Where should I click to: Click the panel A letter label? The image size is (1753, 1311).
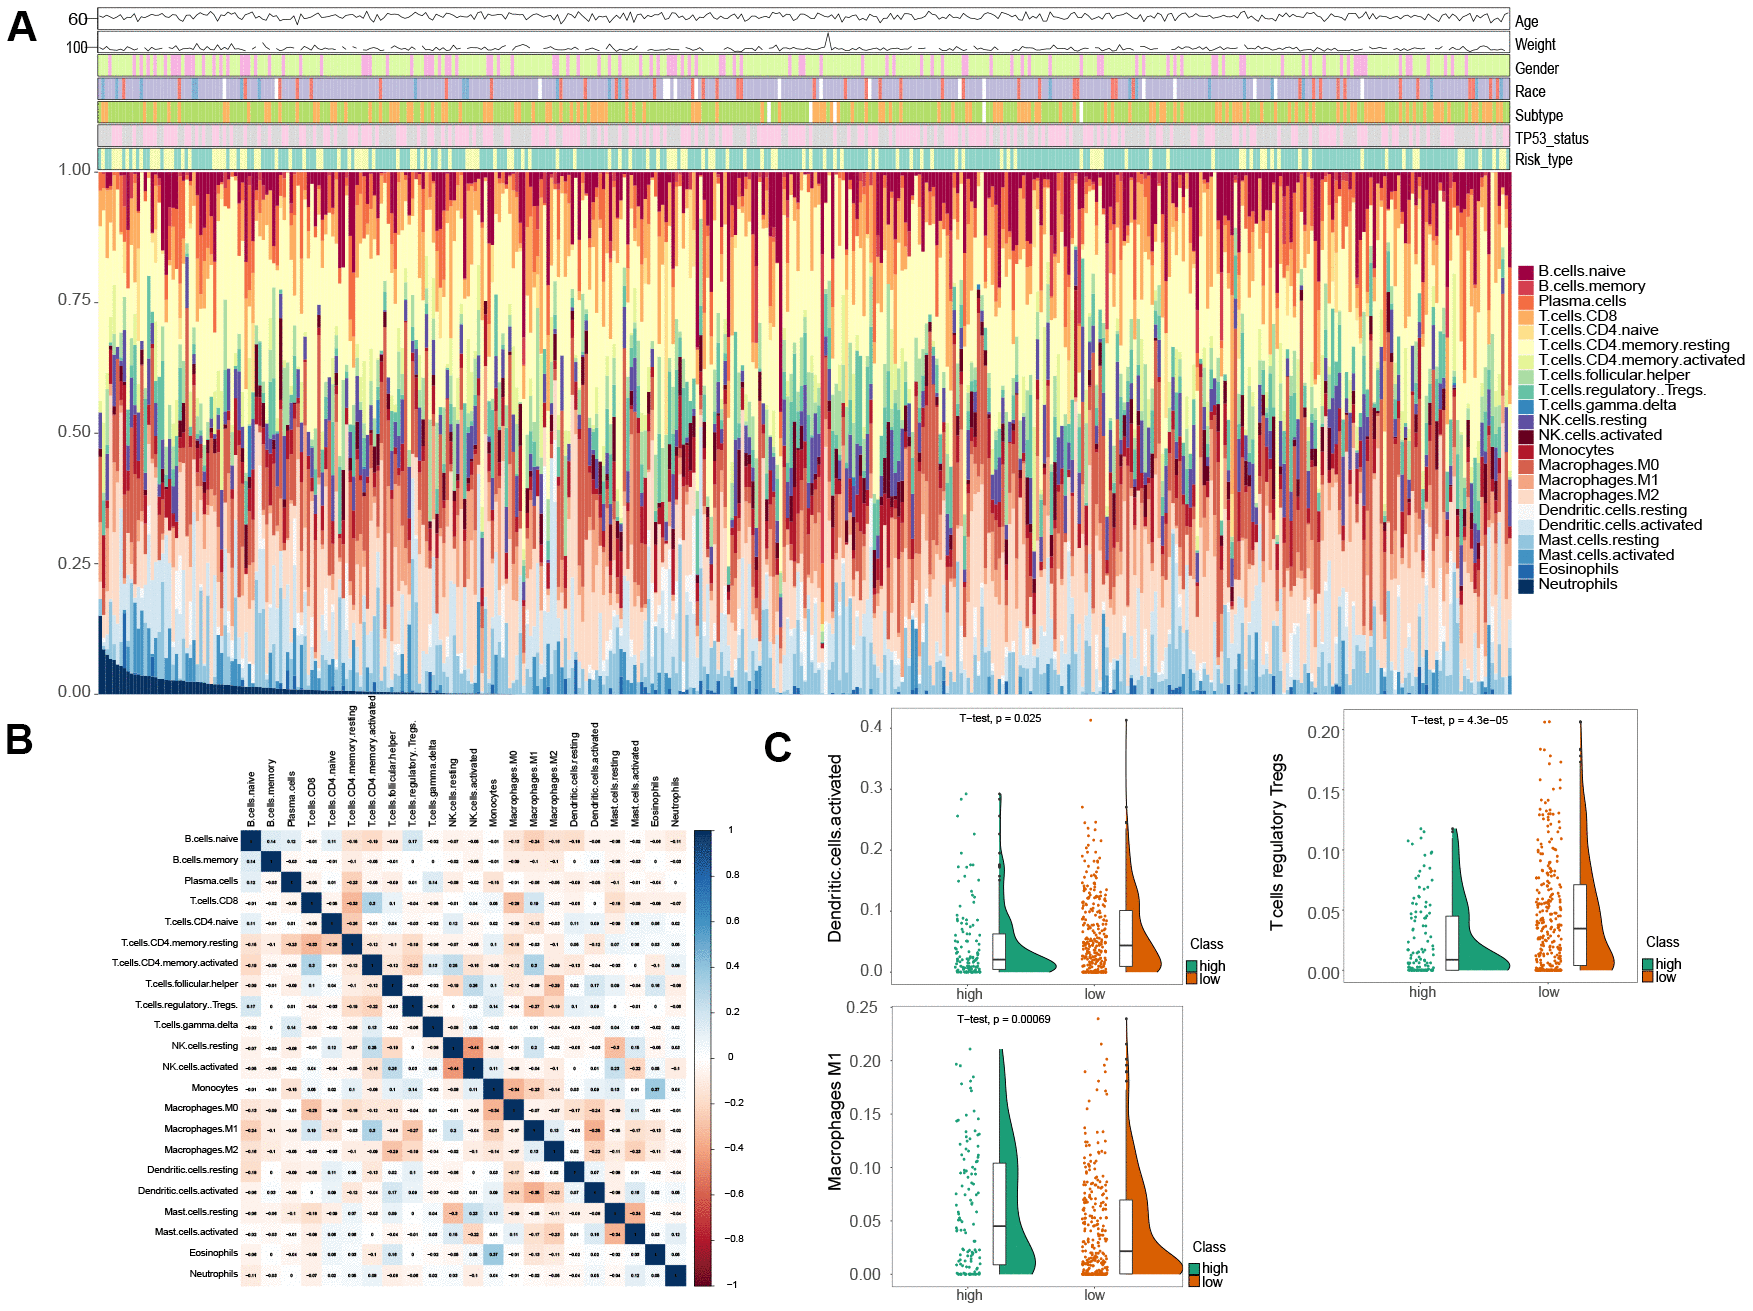tap(21, 27)
